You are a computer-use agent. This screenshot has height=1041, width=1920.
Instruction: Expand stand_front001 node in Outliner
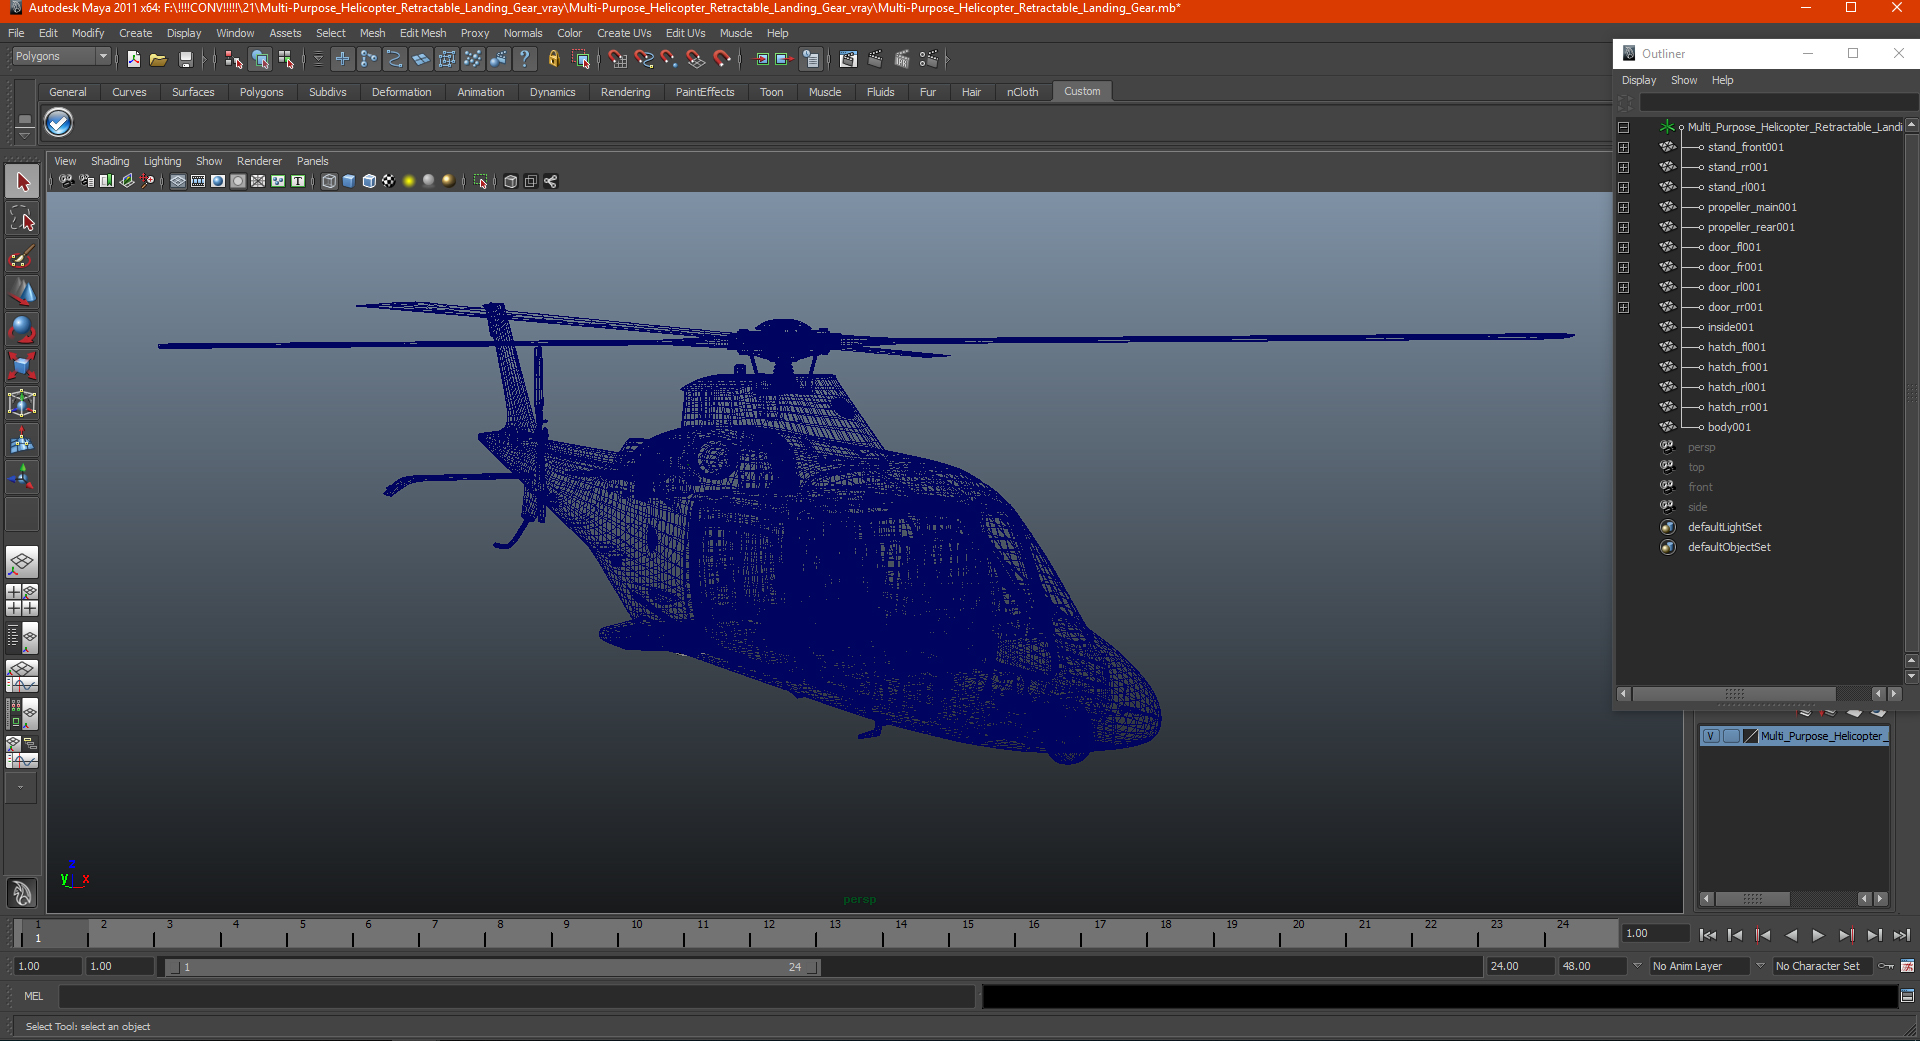(x=1623, y=147)
